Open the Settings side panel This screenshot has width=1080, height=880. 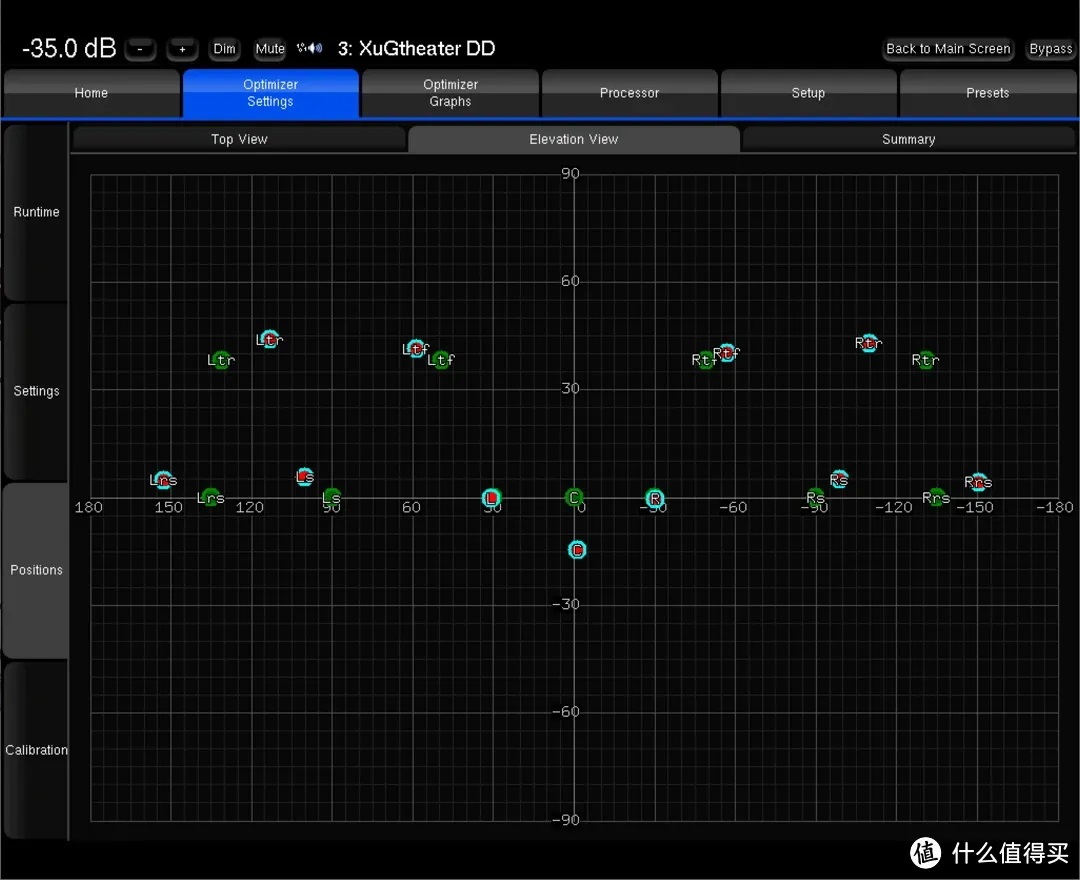pyautogui.click(x=36, y=391)
